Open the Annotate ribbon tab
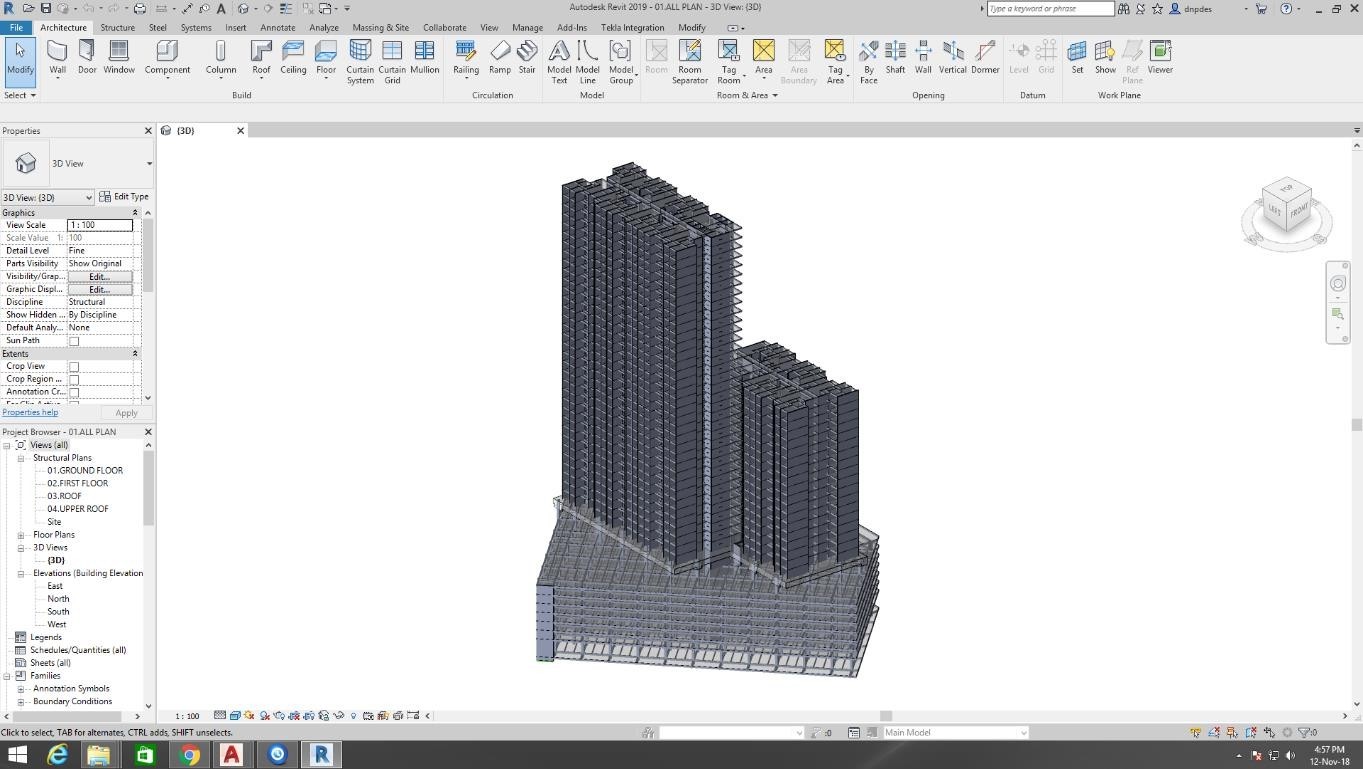The image size is (1363, 769). tap(277, 27)
